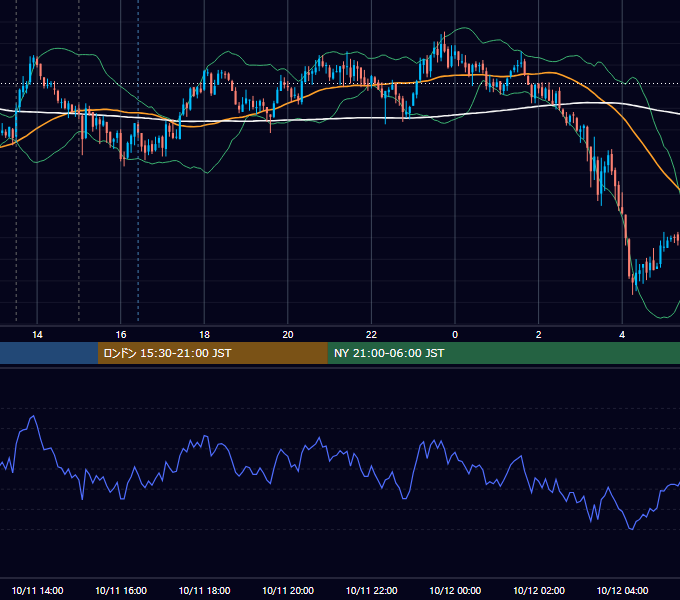Image resolution: width=680 pixels, height=600 pixels.
Task: Click the 16 hour axis label
Action: click(x=121, y=335)
